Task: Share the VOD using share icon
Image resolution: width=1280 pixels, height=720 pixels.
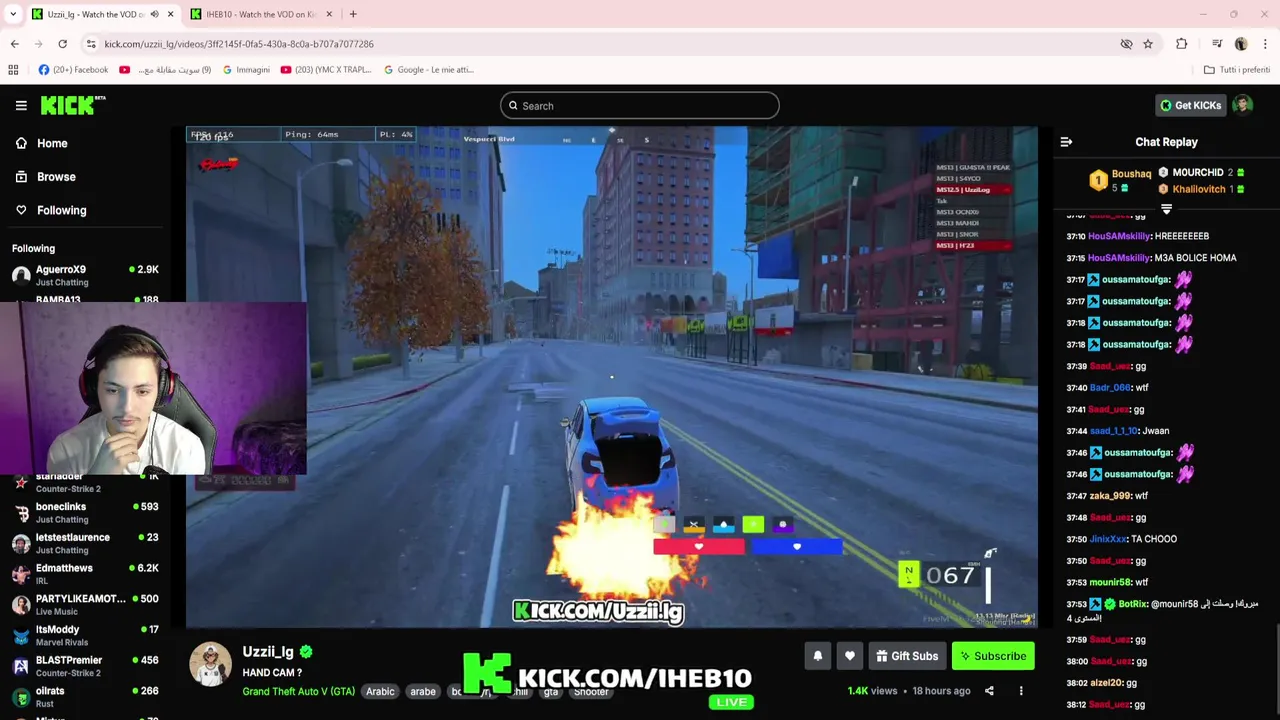Action: (989, 691)
